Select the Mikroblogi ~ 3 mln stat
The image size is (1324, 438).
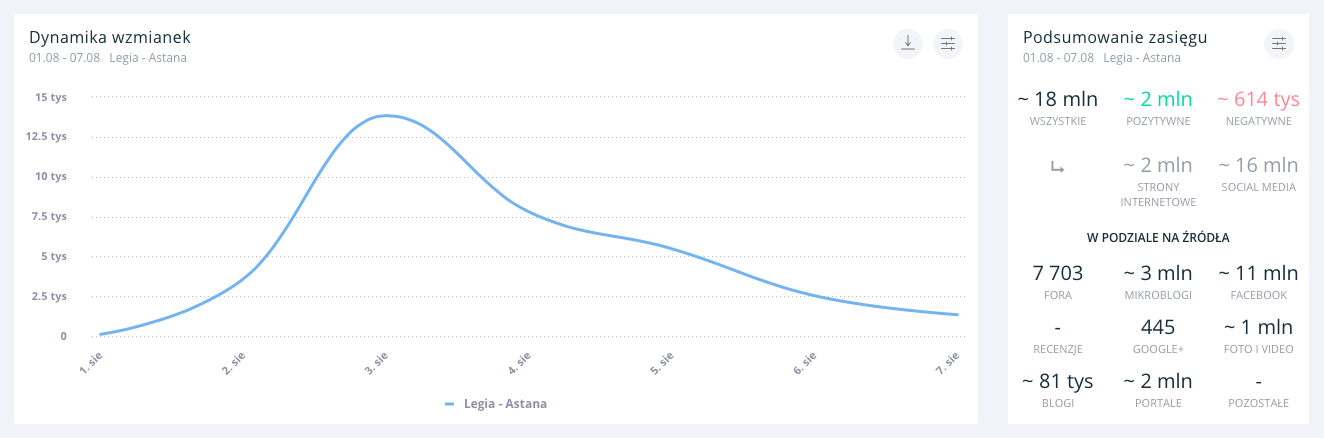pos(1158,273)
